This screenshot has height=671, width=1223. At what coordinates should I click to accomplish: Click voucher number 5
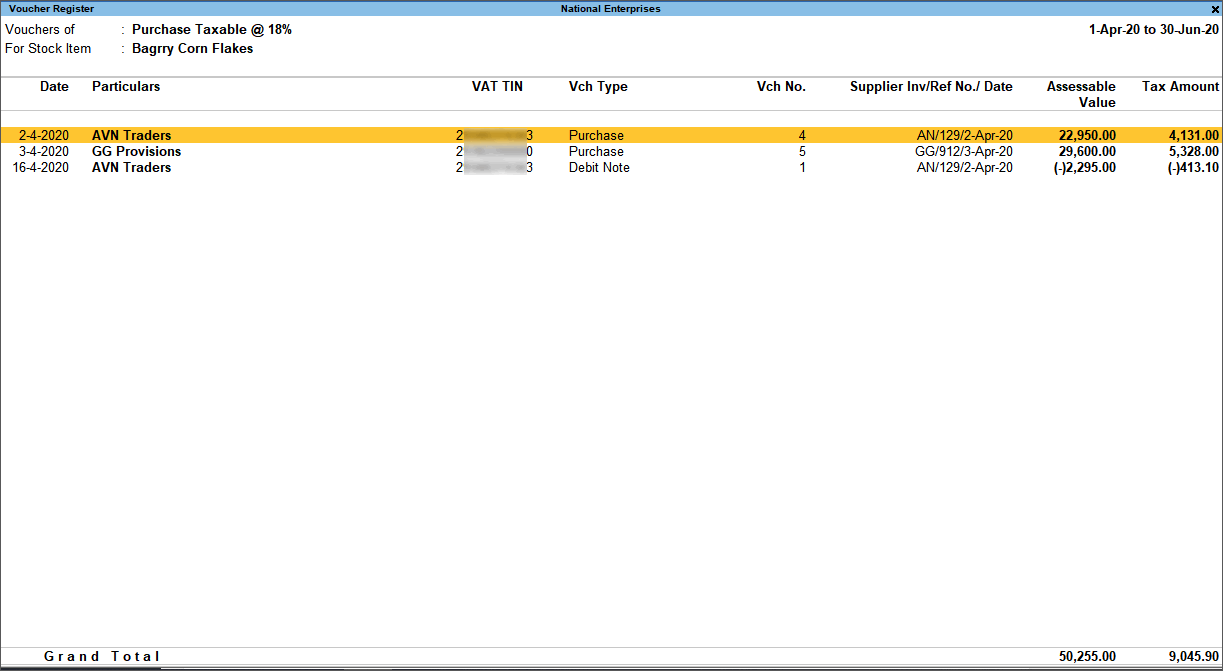(802, 151)
